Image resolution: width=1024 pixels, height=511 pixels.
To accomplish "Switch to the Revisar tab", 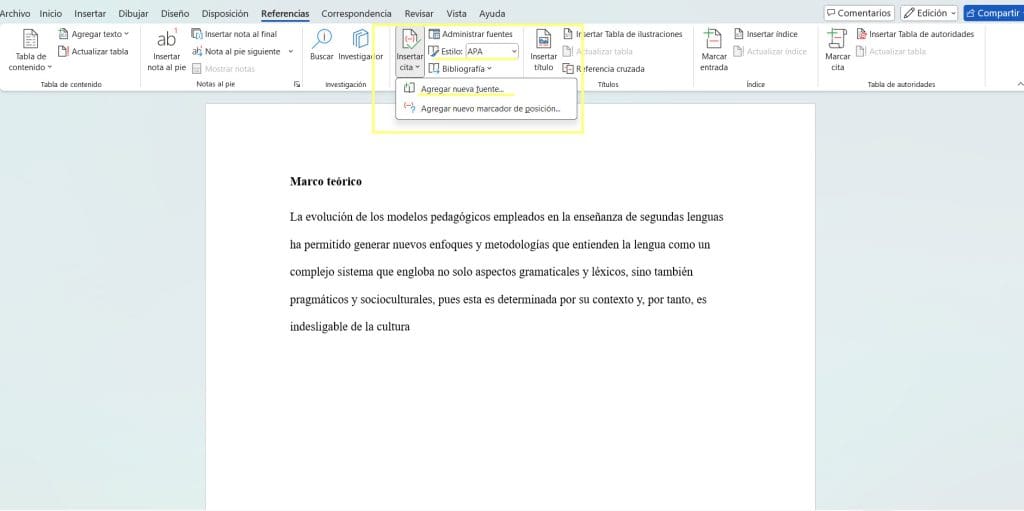I will [x=419, y=13].
